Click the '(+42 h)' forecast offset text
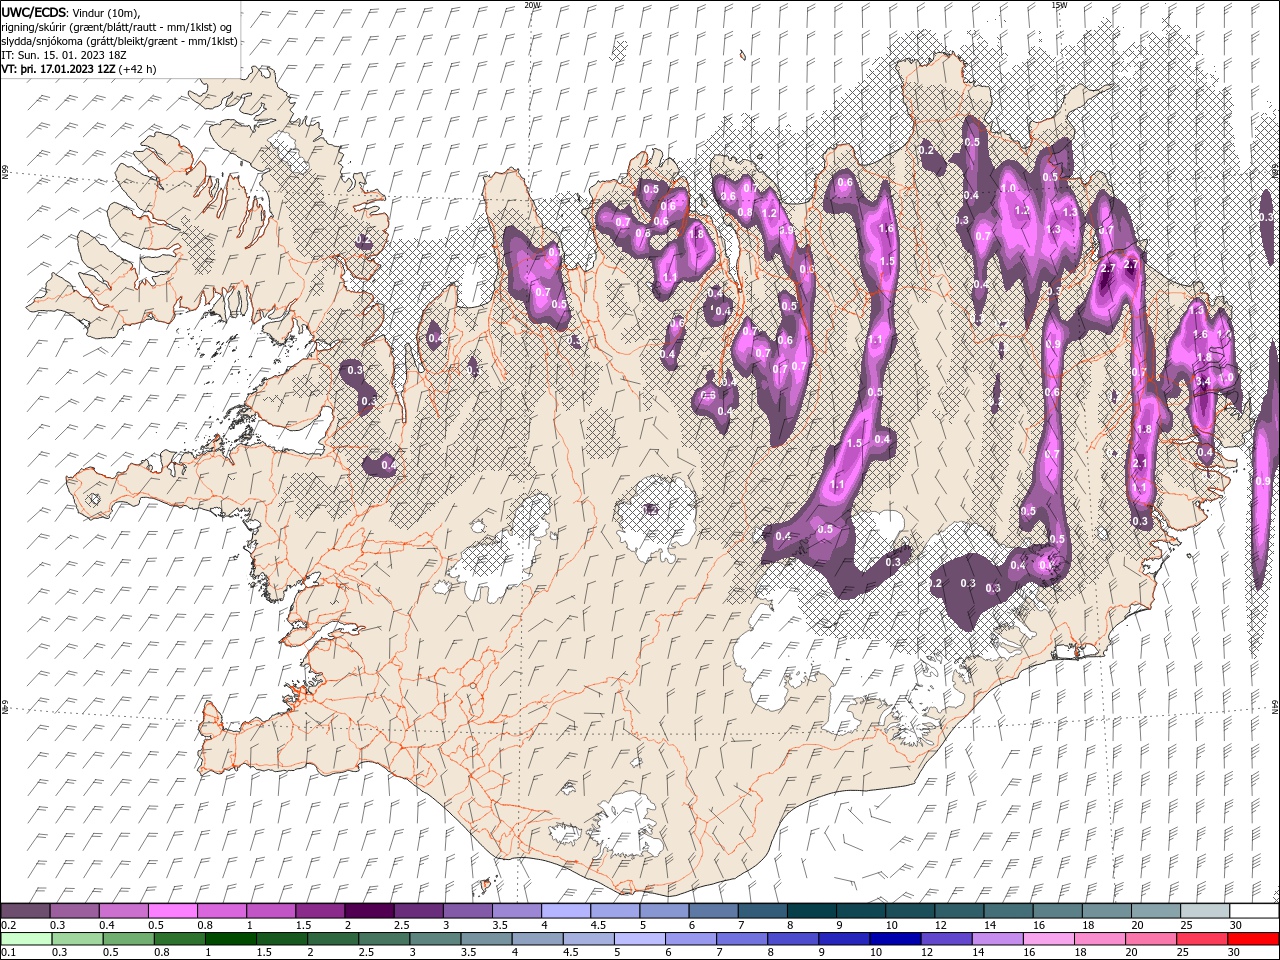This screenshot has width=1280, height=960. coord(138,69)
